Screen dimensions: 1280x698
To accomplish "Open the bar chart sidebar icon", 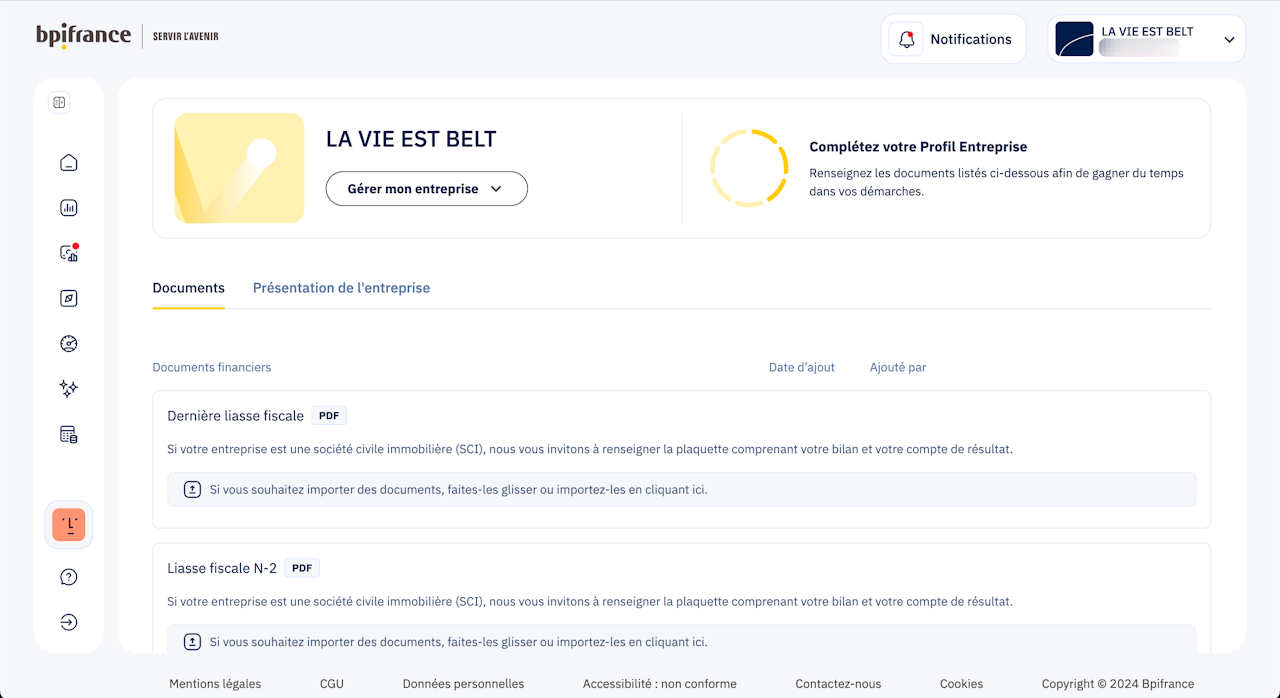I will (x=69, y=208).
